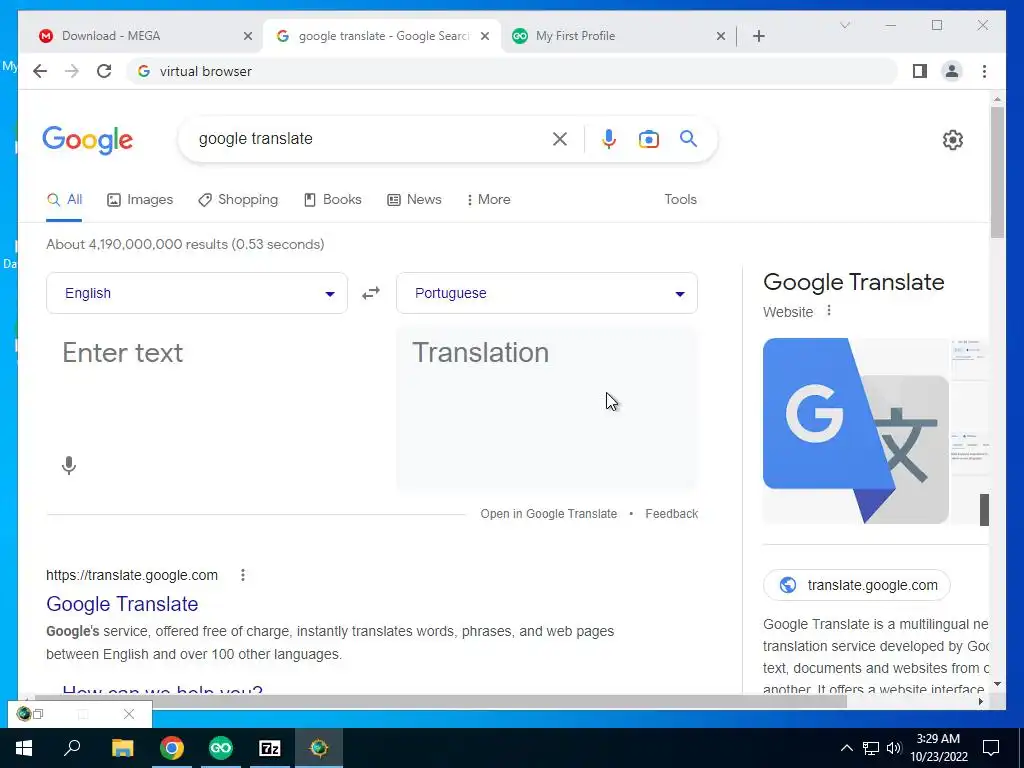Click the page vertical scrollbar thumb
Screen dimensions: 1024x768
point(997,172)
